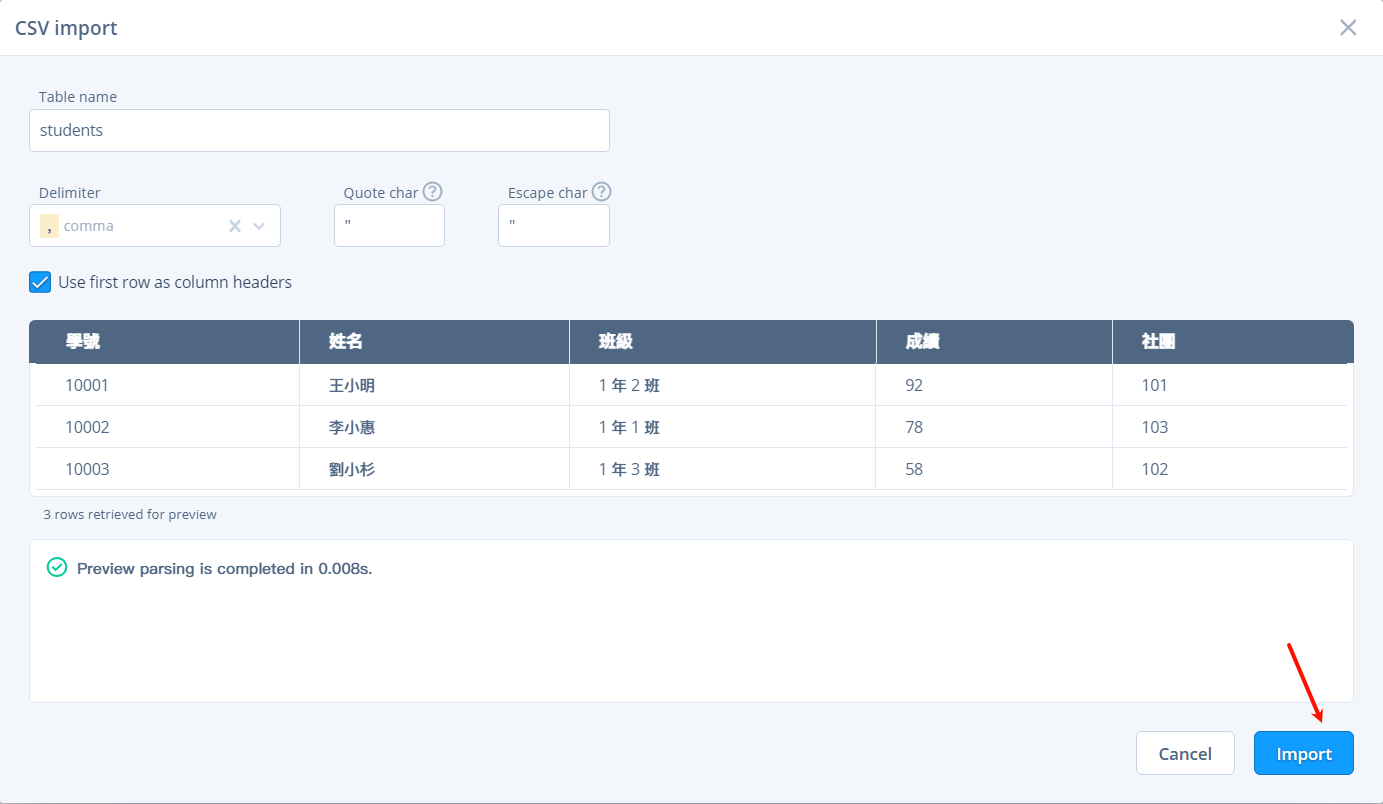This screenshot has width=1383, height=804.
Task: Focus the Quote char input
Action: [x=389, y=225]
